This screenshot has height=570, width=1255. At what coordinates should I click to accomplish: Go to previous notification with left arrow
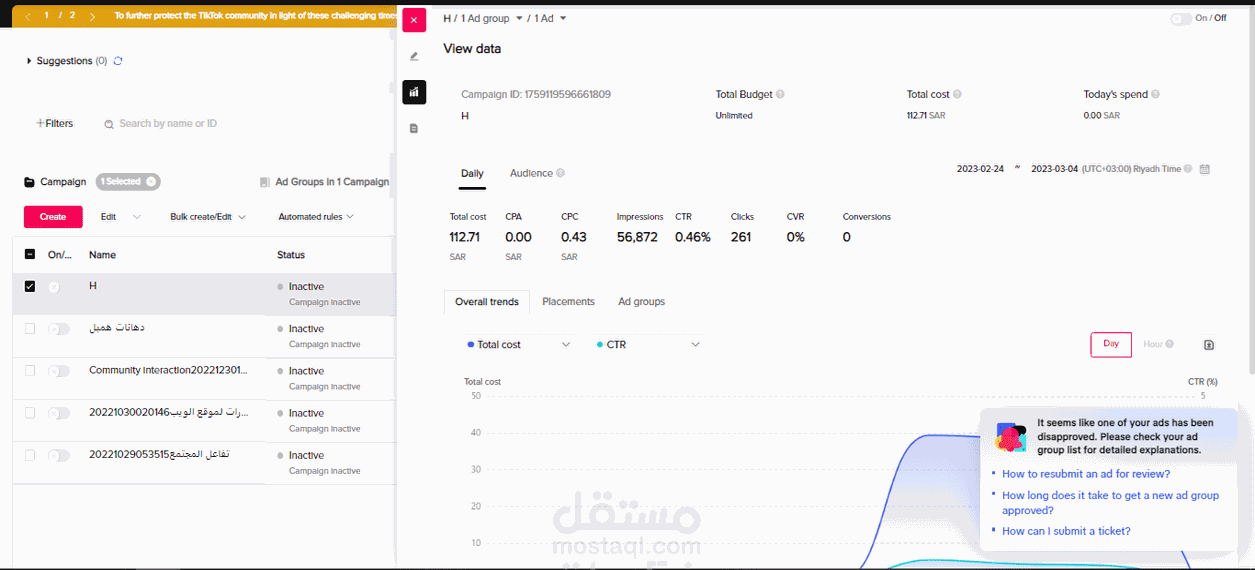pyautogui.click(x=27, y=16)
